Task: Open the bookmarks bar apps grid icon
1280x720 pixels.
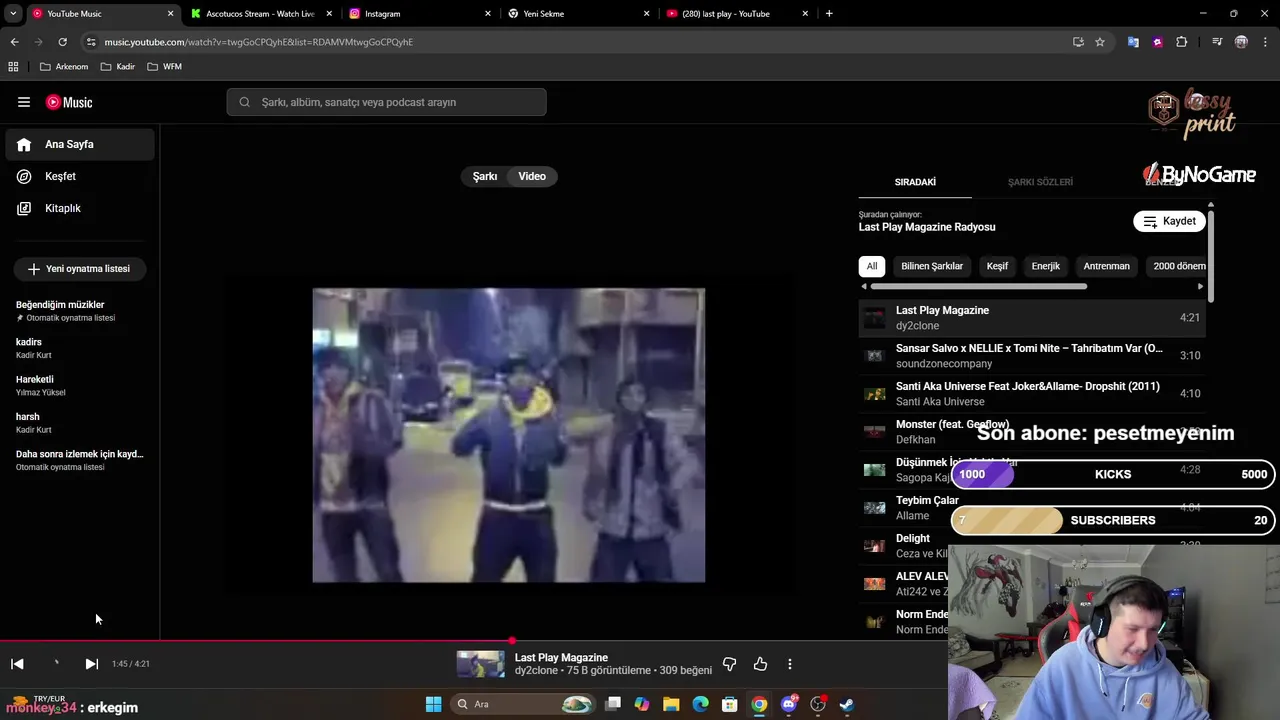Action: (x=13, y=67)
